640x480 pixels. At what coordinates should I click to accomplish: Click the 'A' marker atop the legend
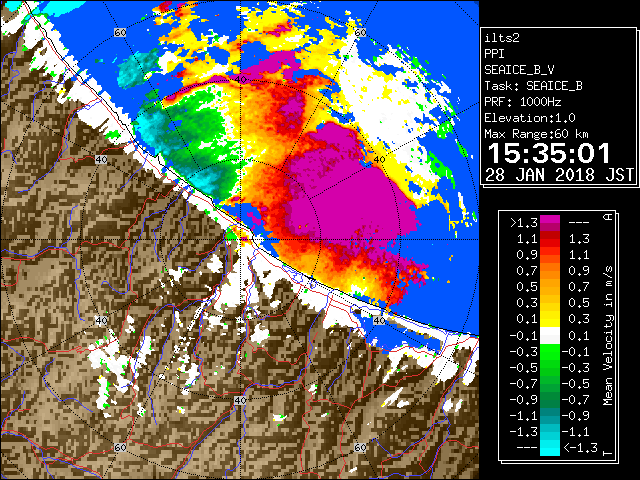pyautogui.click(x=608, y=217)
